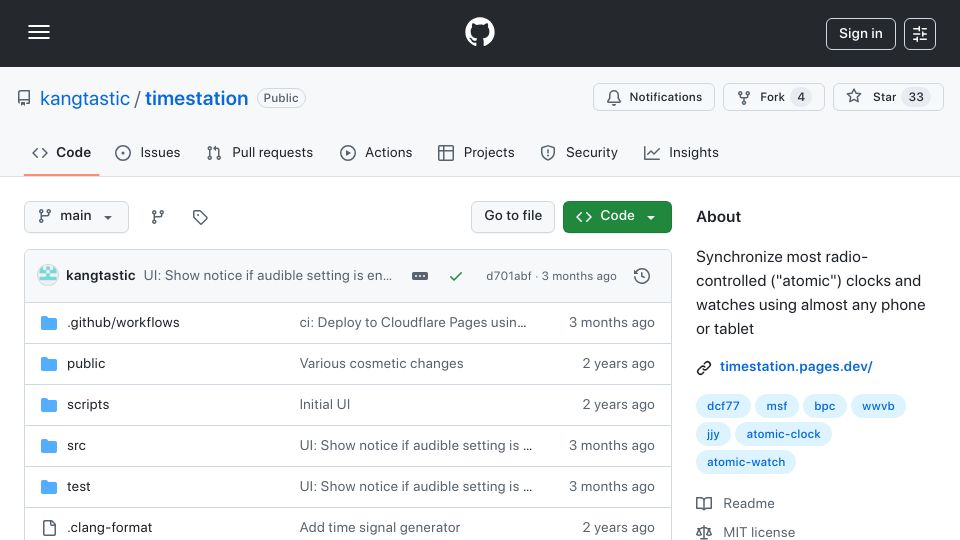
Task: Select the dcf77 topic tag
Action: pos(723,406)
